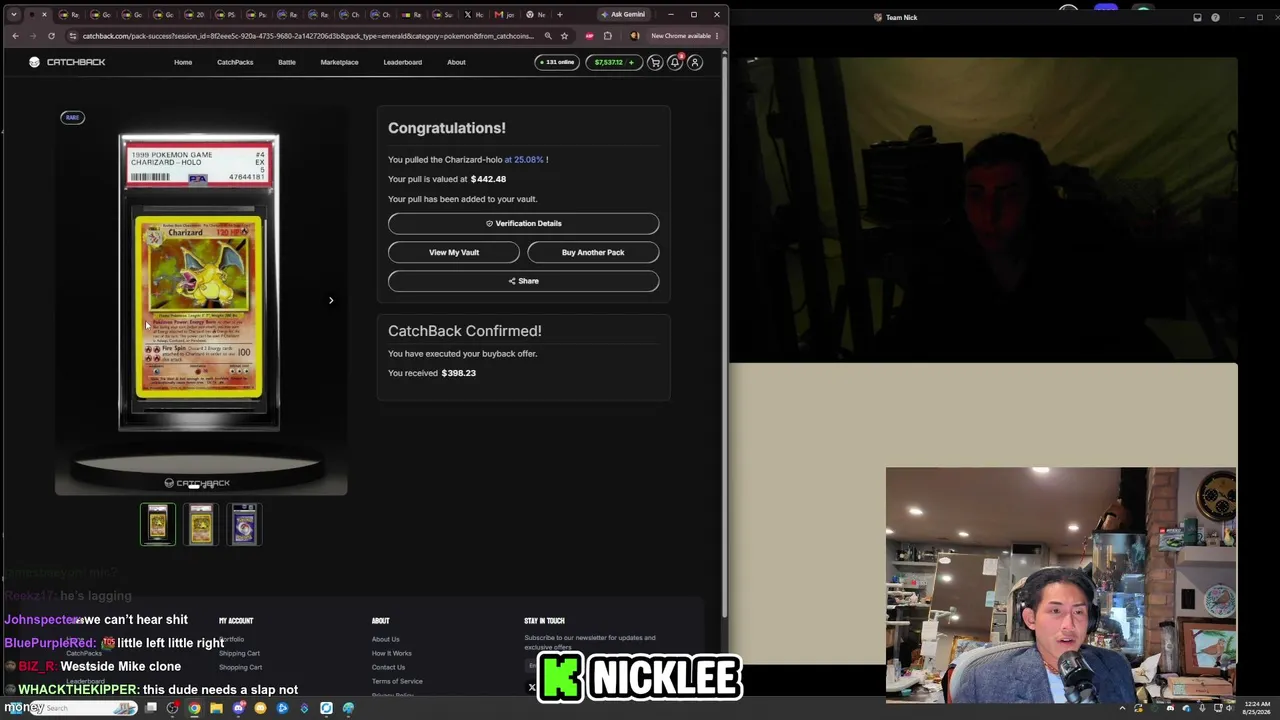Open the About Us footer link
1280x720 pixels.
tap(386, 639)
